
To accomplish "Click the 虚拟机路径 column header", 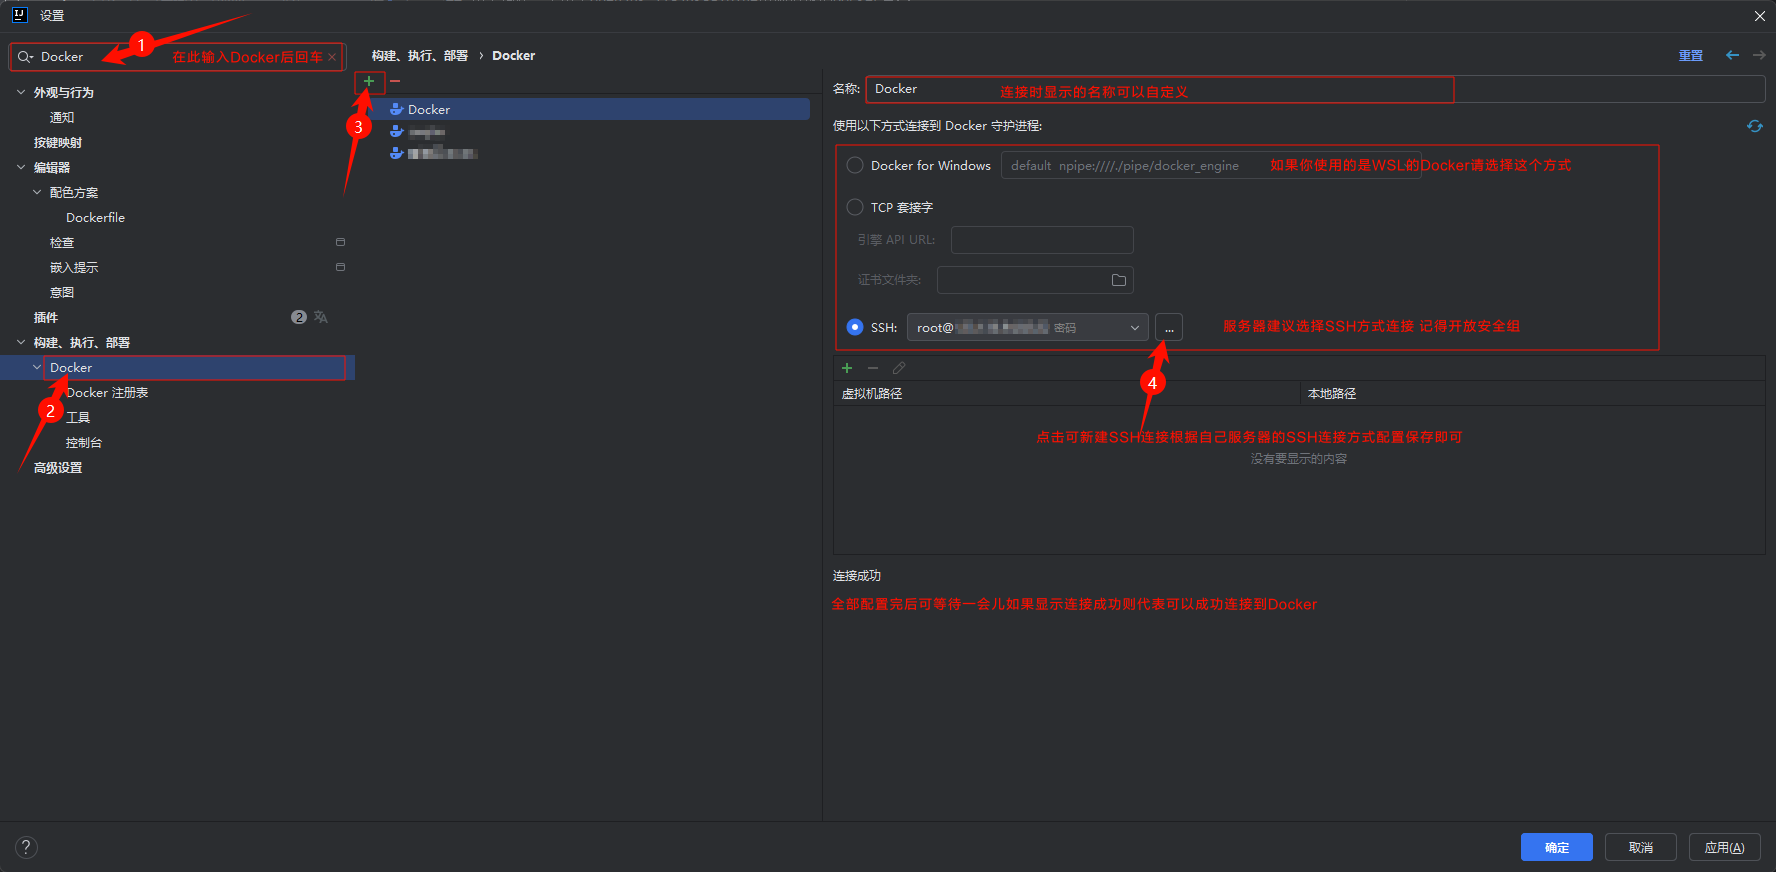I will pos(1067,393).
